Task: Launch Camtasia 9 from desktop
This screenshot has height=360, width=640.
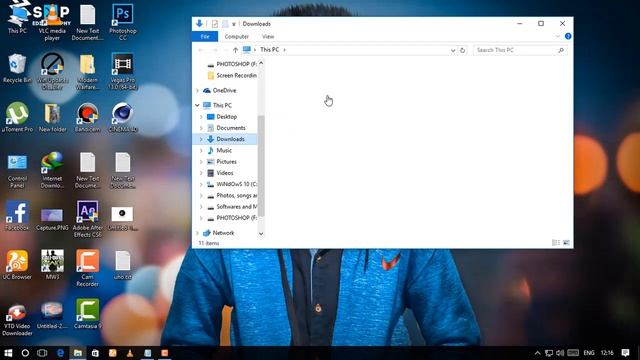Action: click(x=87, y=313)
